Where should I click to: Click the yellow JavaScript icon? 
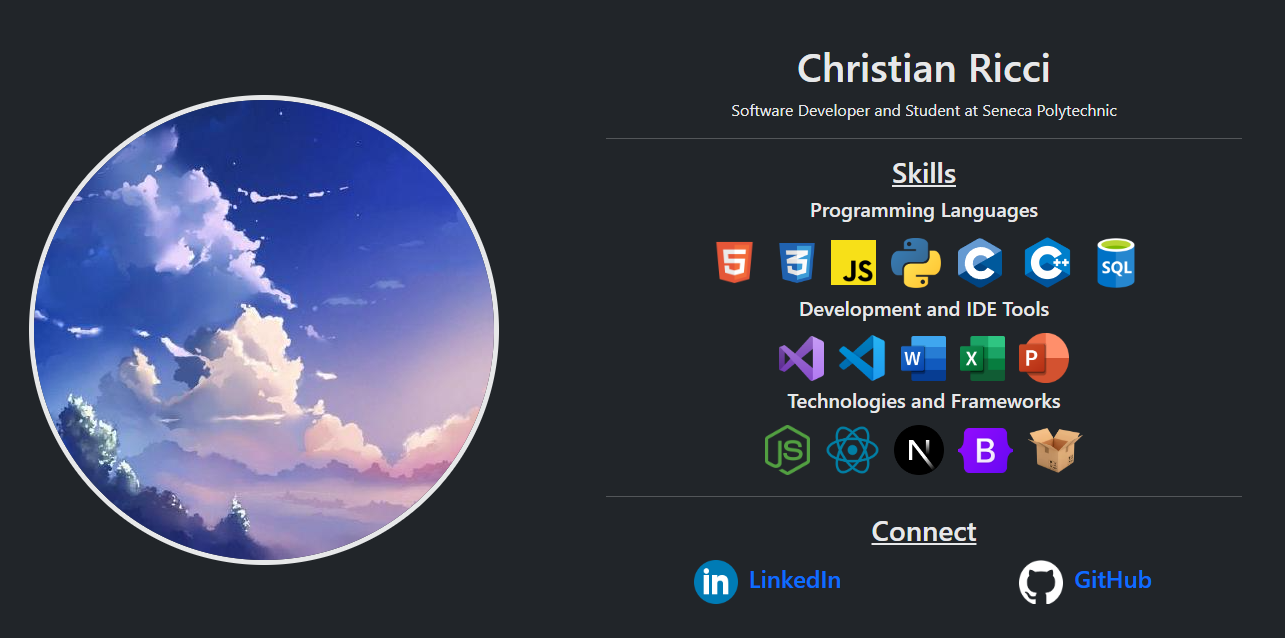pos(853,263)
